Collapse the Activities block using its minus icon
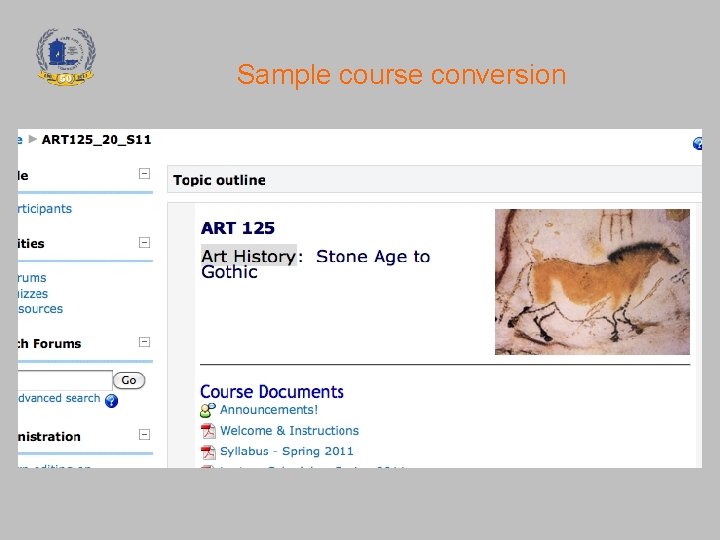This screenshot has height=540, width=720. point(144,242)
